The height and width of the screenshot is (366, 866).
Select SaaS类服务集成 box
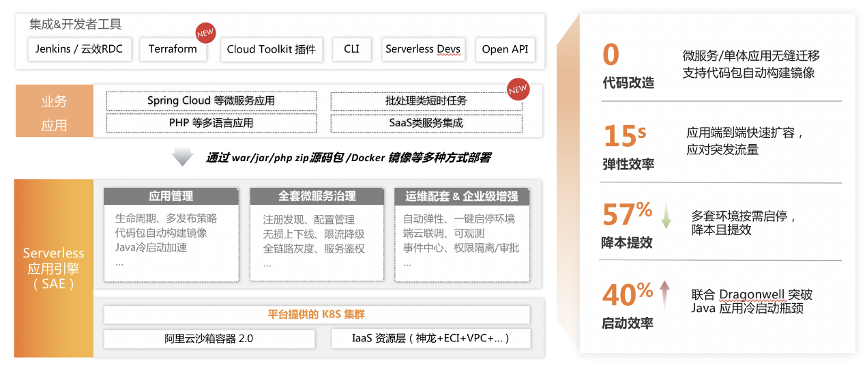(426, 123)
